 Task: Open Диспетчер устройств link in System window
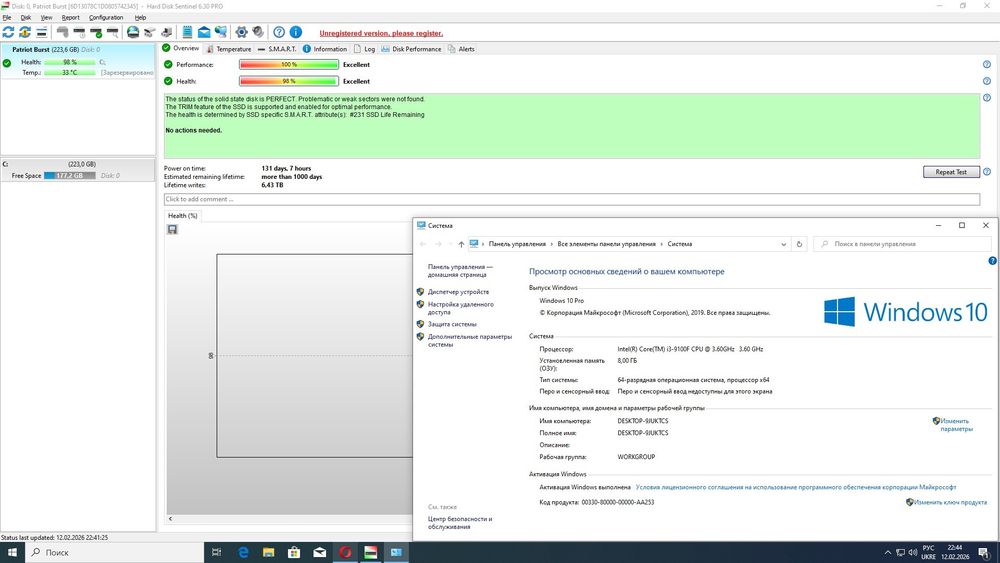[x=458, y=292]
